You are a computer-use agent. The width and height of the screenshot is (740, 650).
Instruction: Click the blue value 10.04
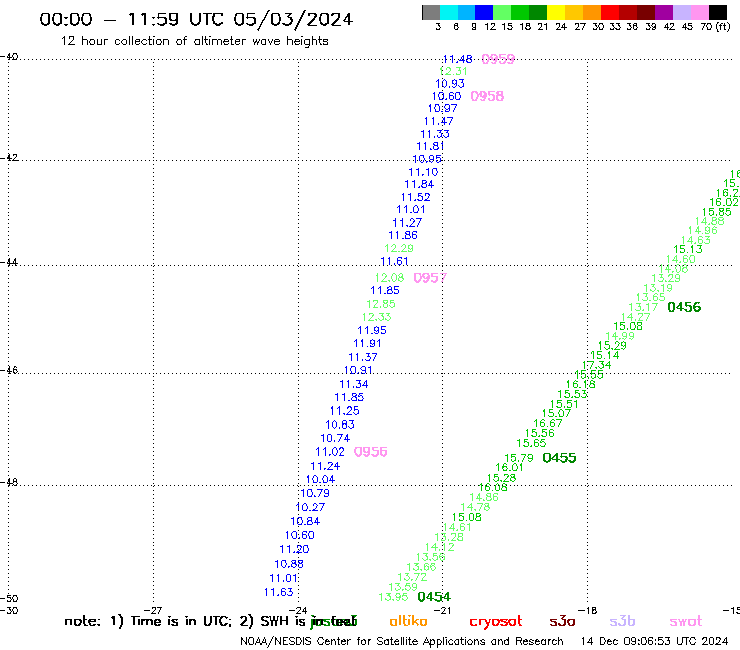click(x=320, y=480)
